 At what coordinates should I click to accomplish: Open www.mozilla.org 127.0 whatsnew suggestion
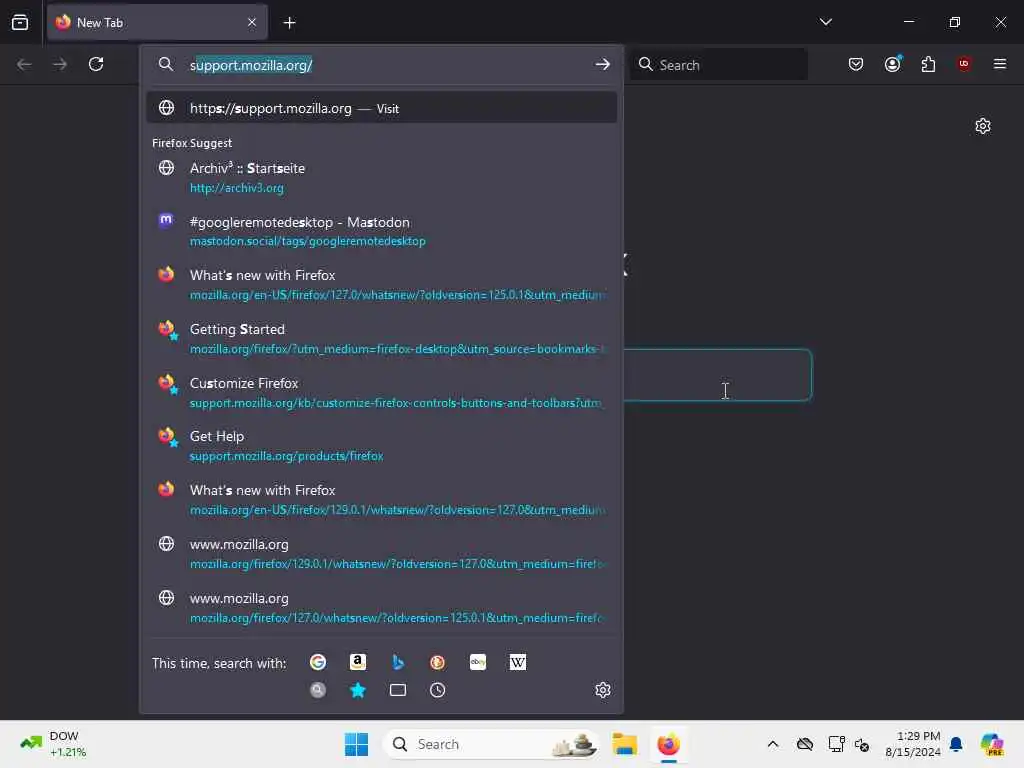click(381, 607)
